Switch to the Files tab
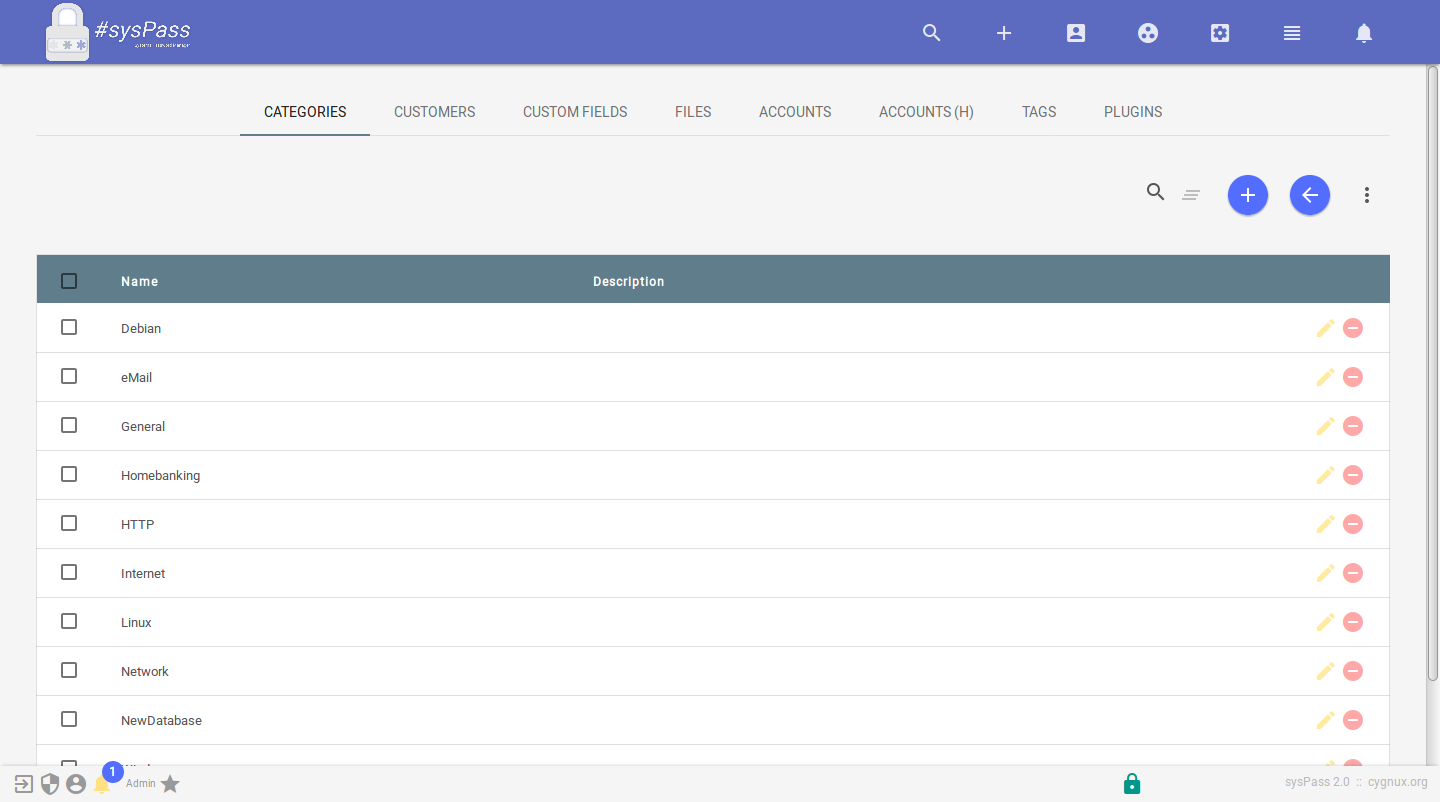Viewport: 1440px width, 802px height. (693, 112)
